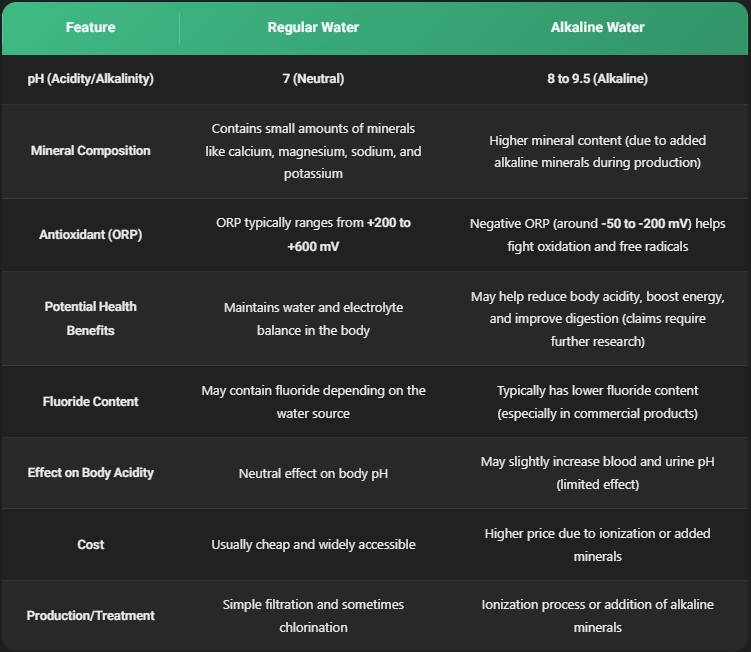Select the Cost row label
The image size is (751, 652).
(91, 545)
